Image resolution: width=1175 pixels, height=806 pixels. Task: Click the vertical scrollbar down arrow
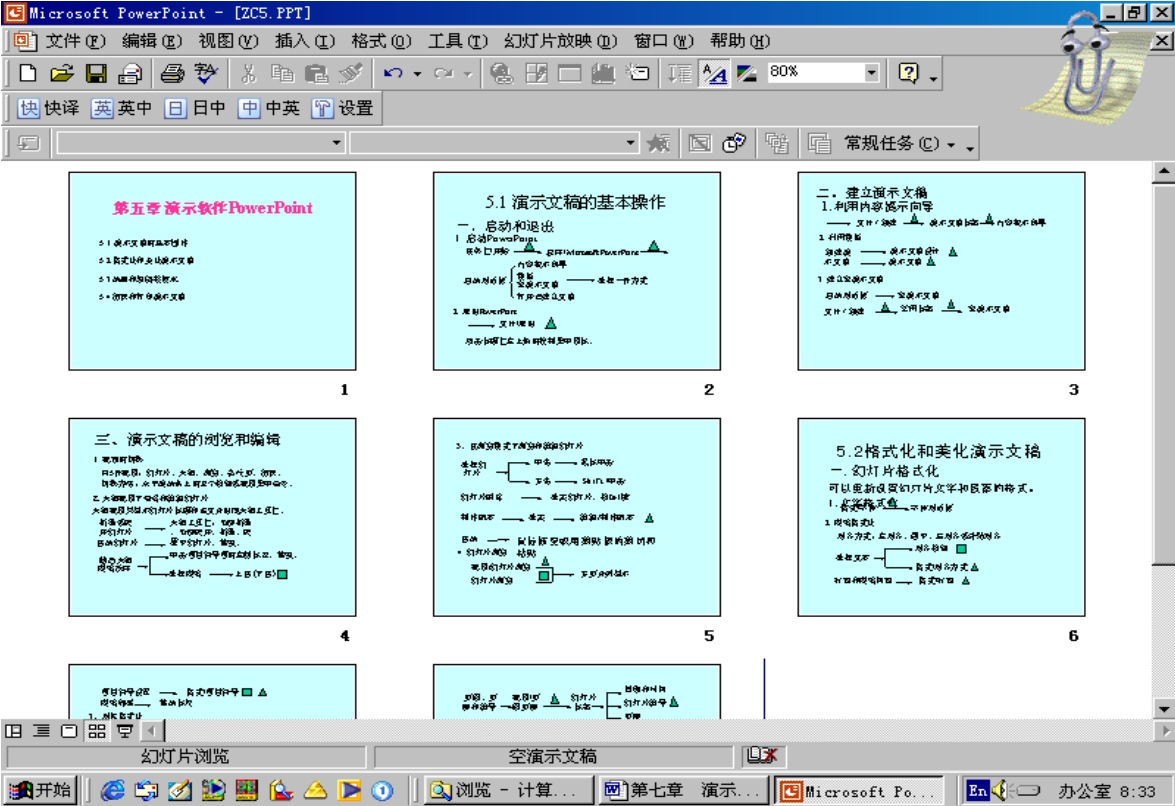1163,708
